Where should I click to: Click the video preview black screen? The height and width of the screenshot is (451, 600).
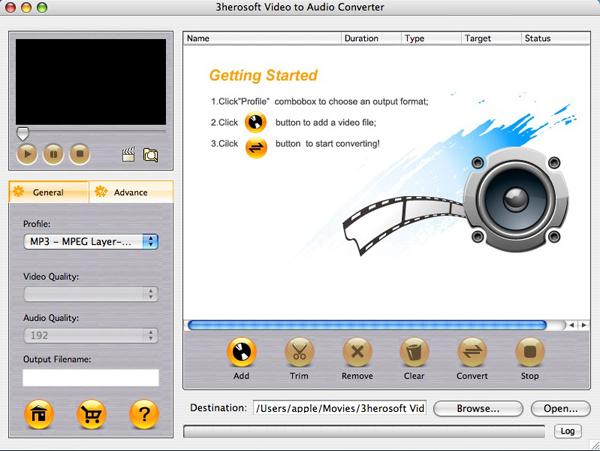coord(91,82)
